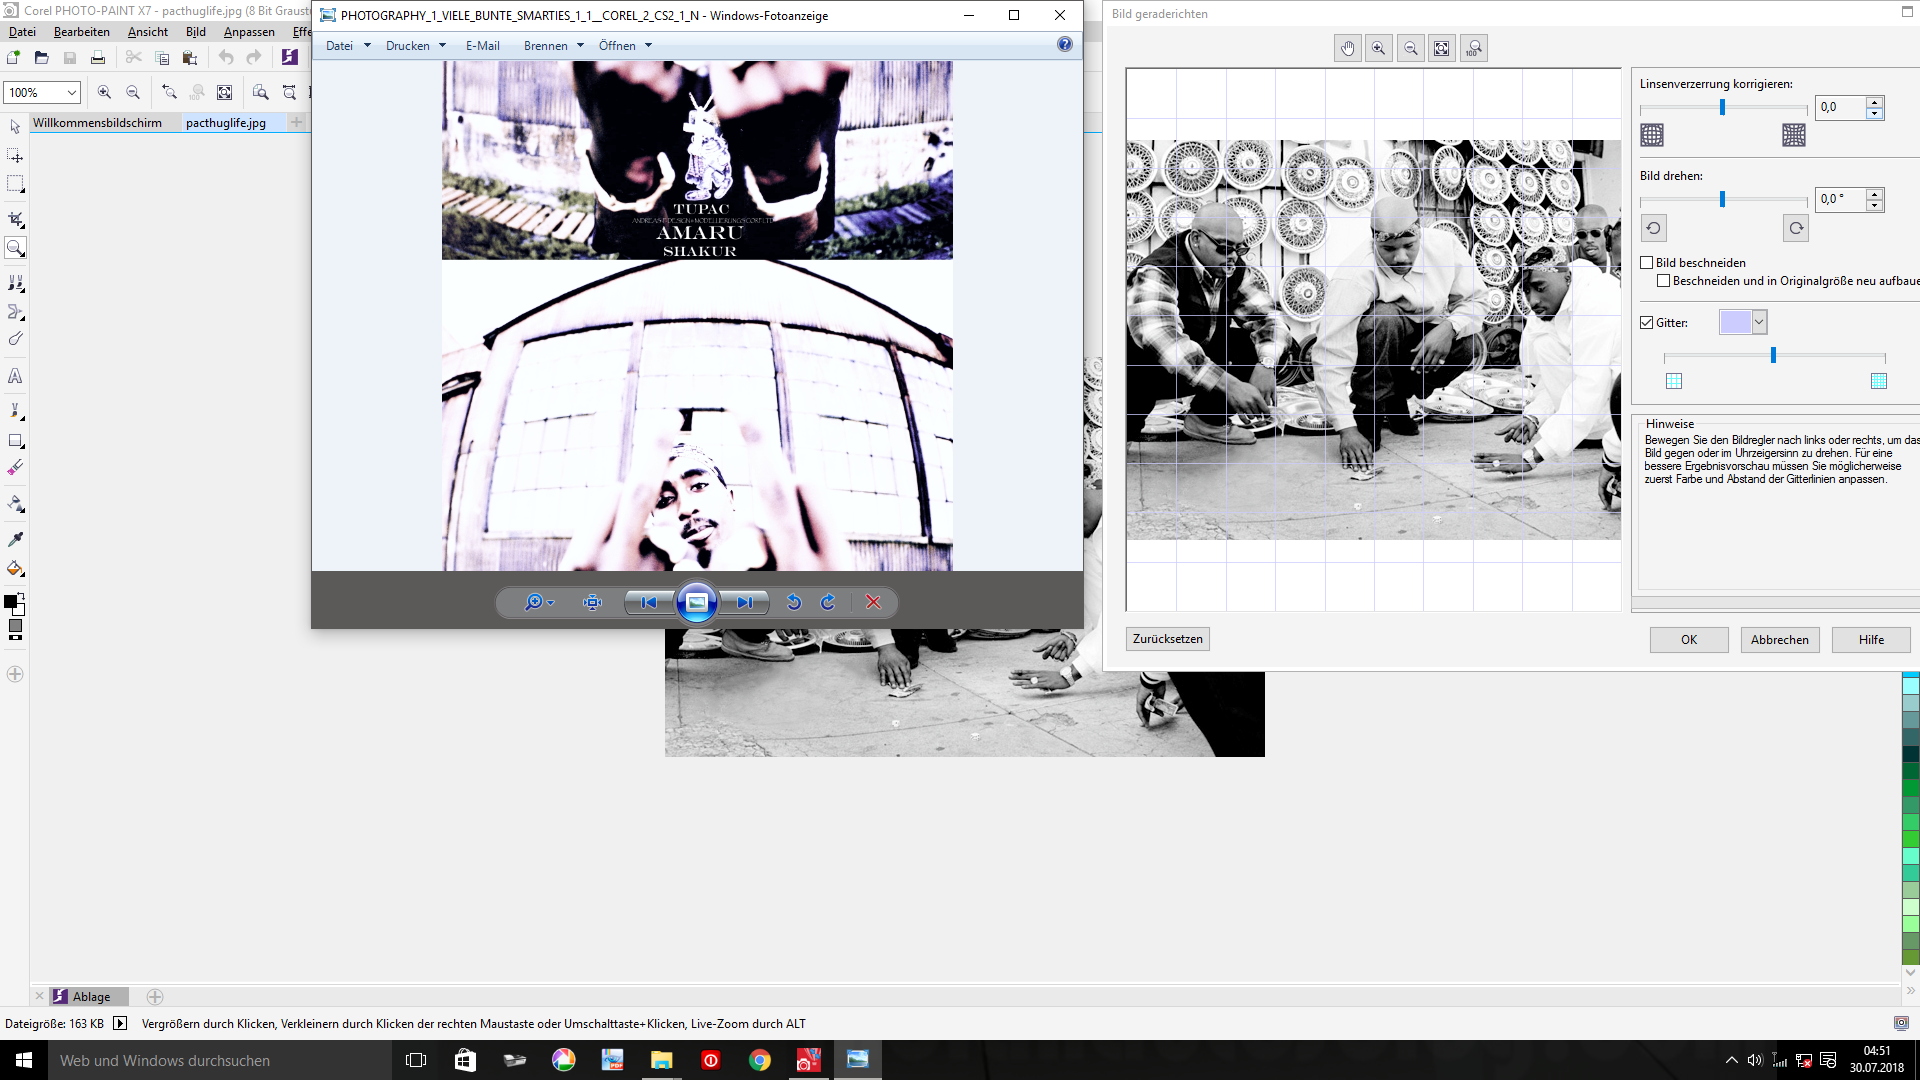Show previous photo in Fotoanzeige
The width and height of the screenshot is (1920, 1080).
tap(649, 602)
